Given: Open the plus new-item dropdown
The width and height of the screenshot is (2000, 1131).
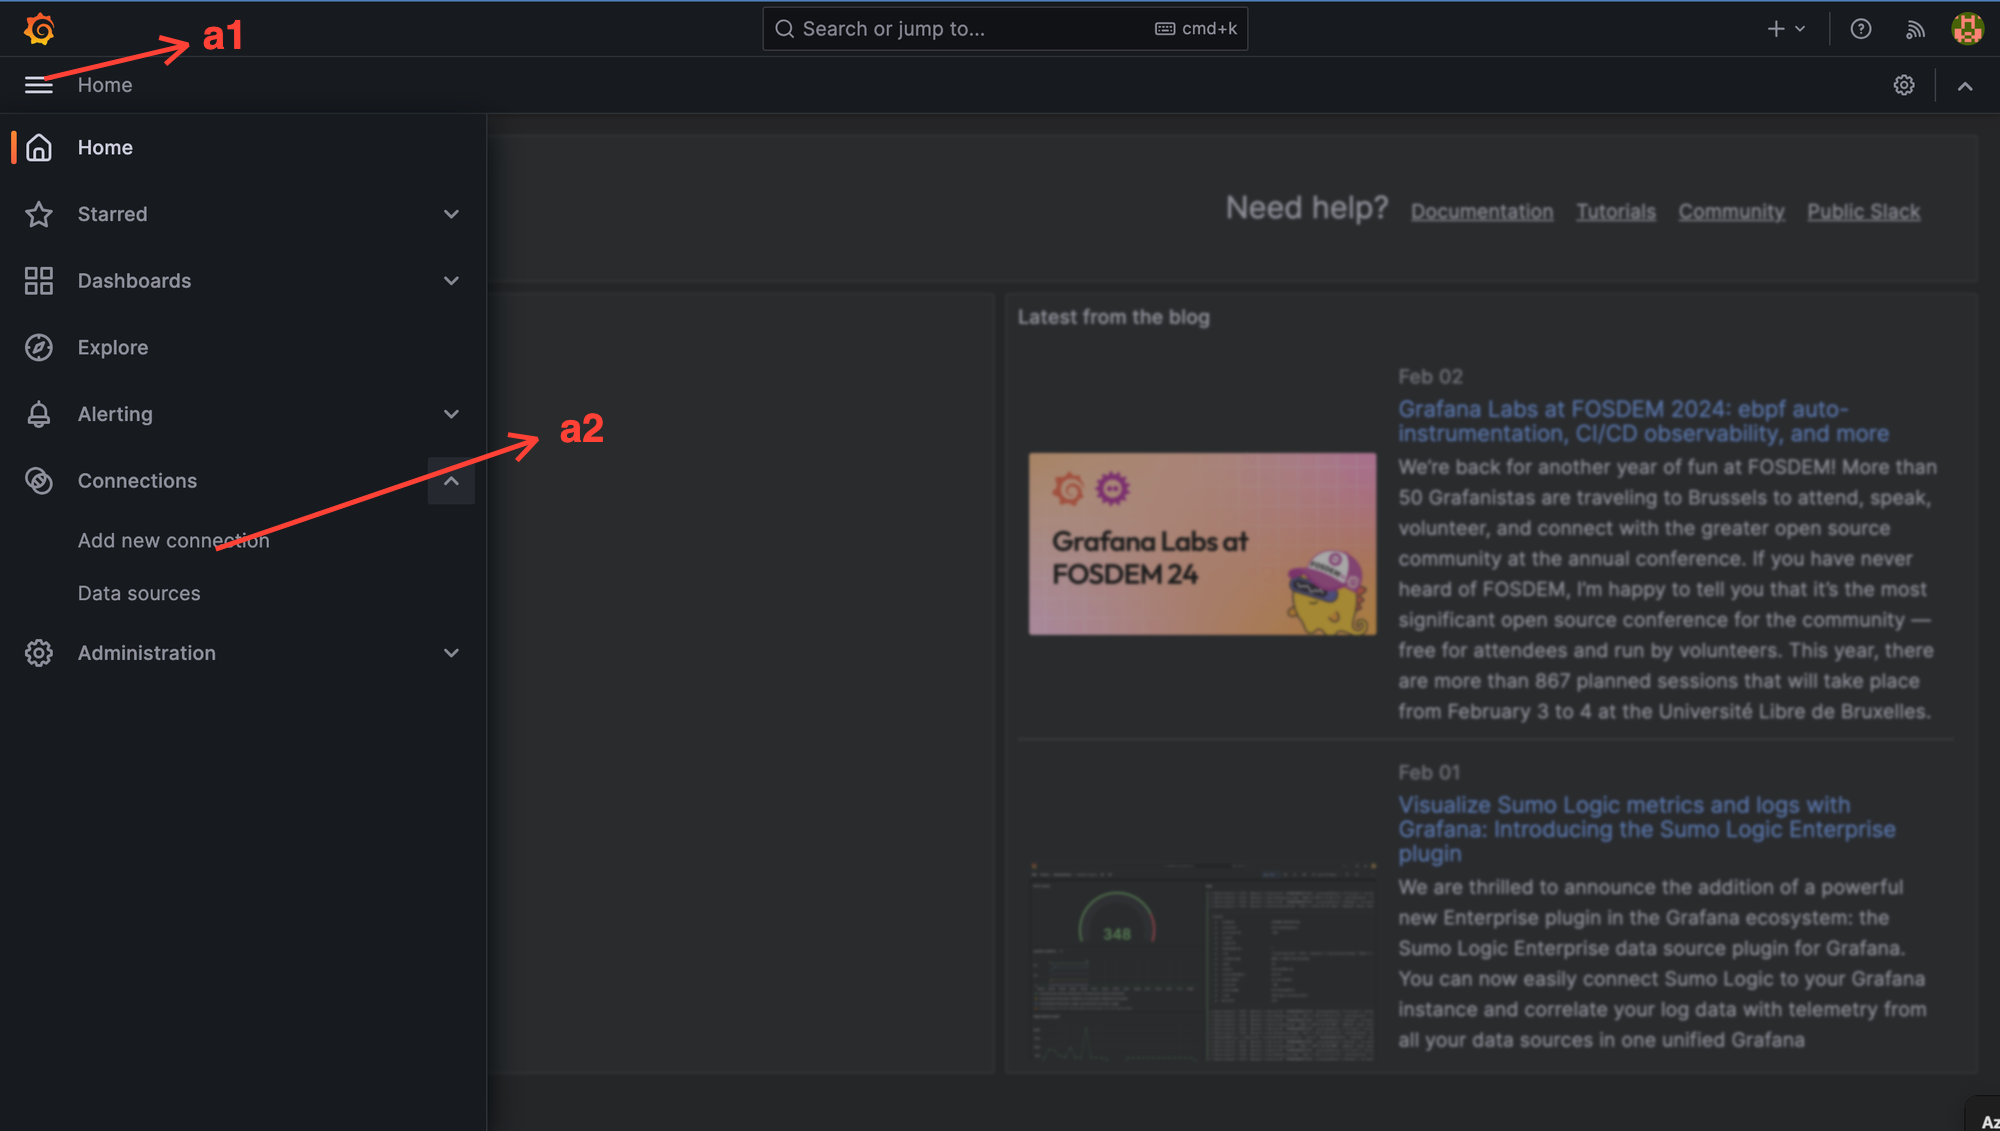Looking at the screenshot, I should [1785, 29].
